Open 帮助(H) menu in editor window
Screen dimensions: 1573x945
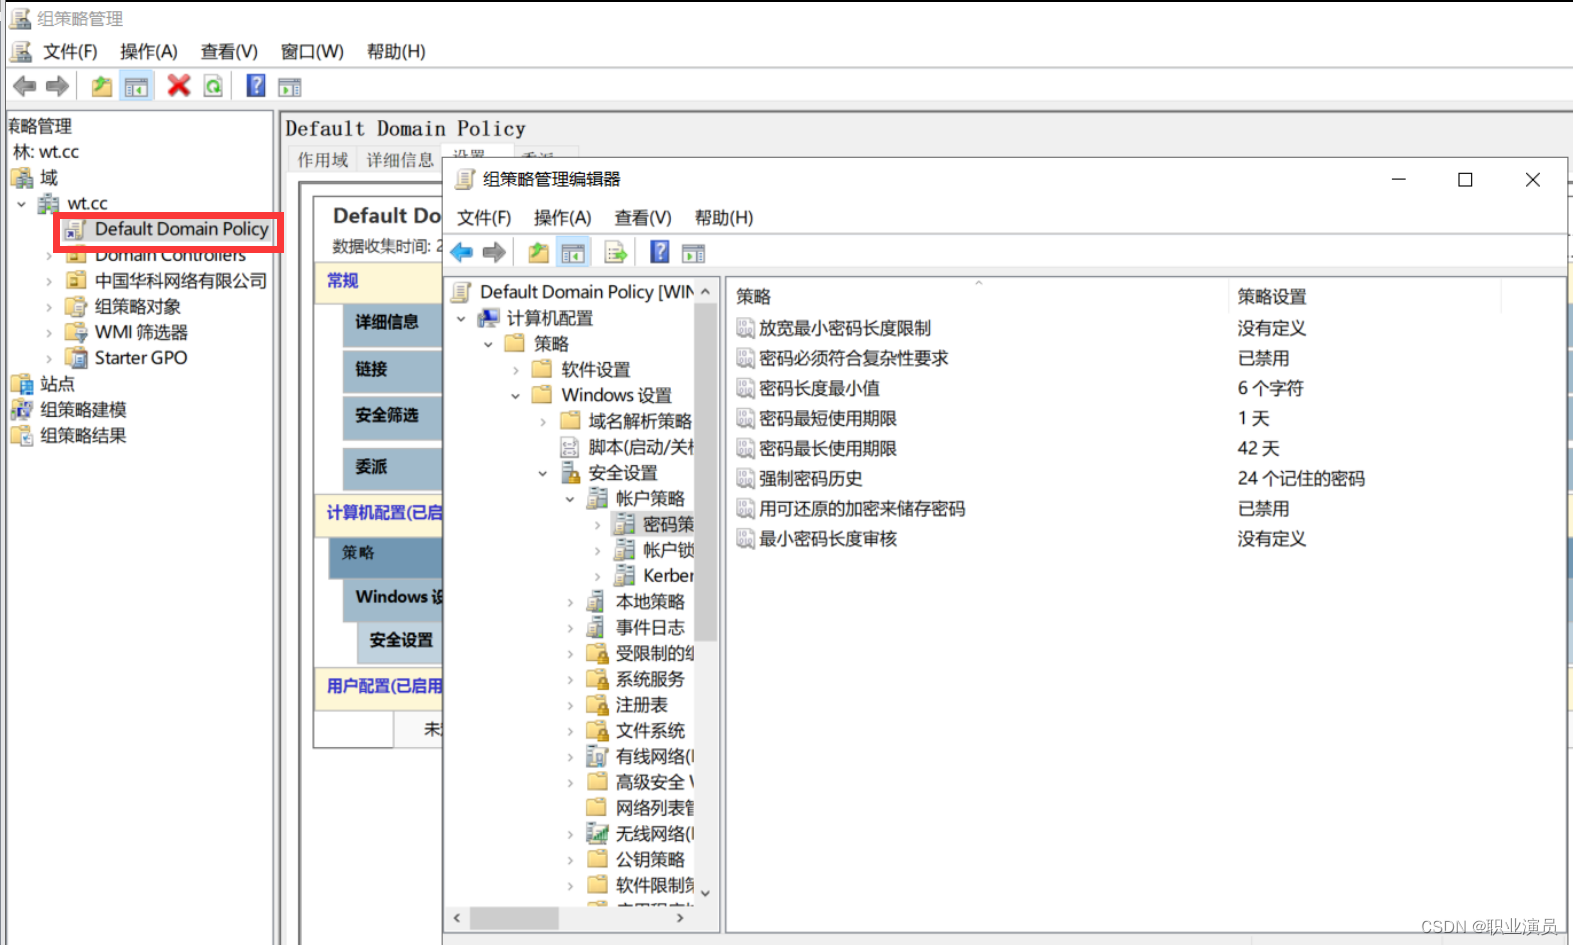coord(724,217)
